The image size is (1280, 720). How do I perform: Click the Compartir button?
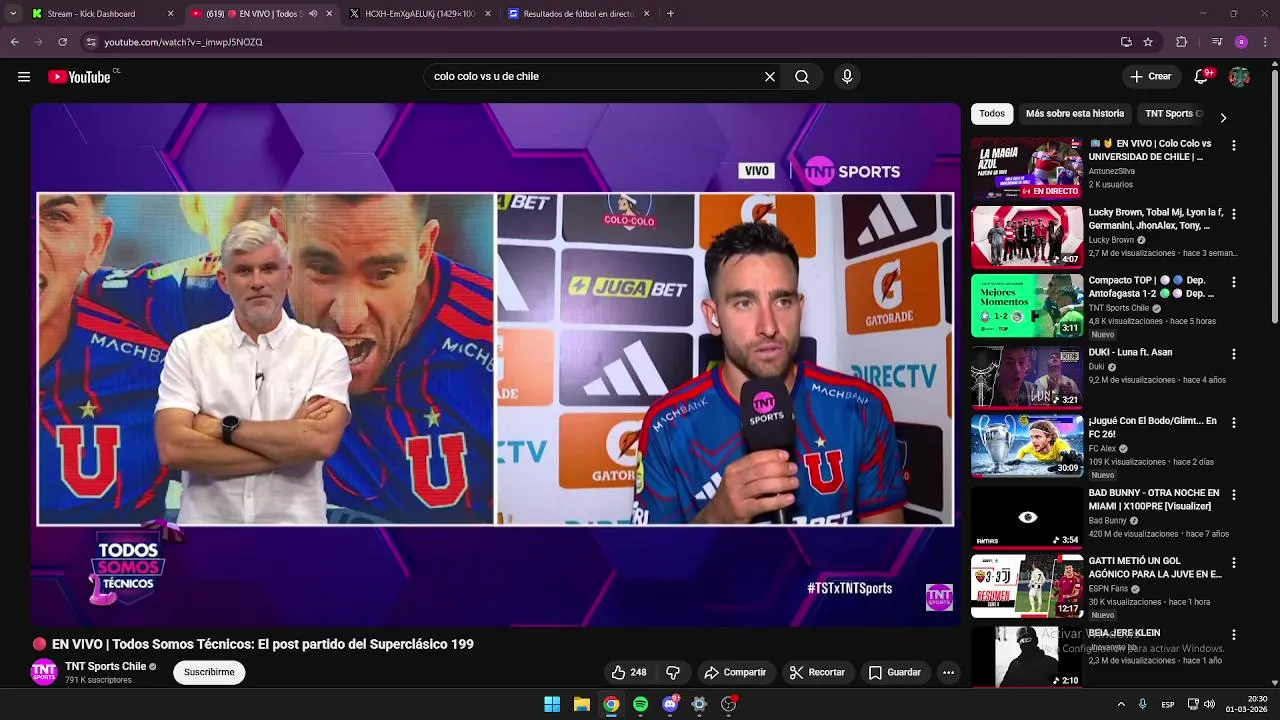click(x=735, y=673)
